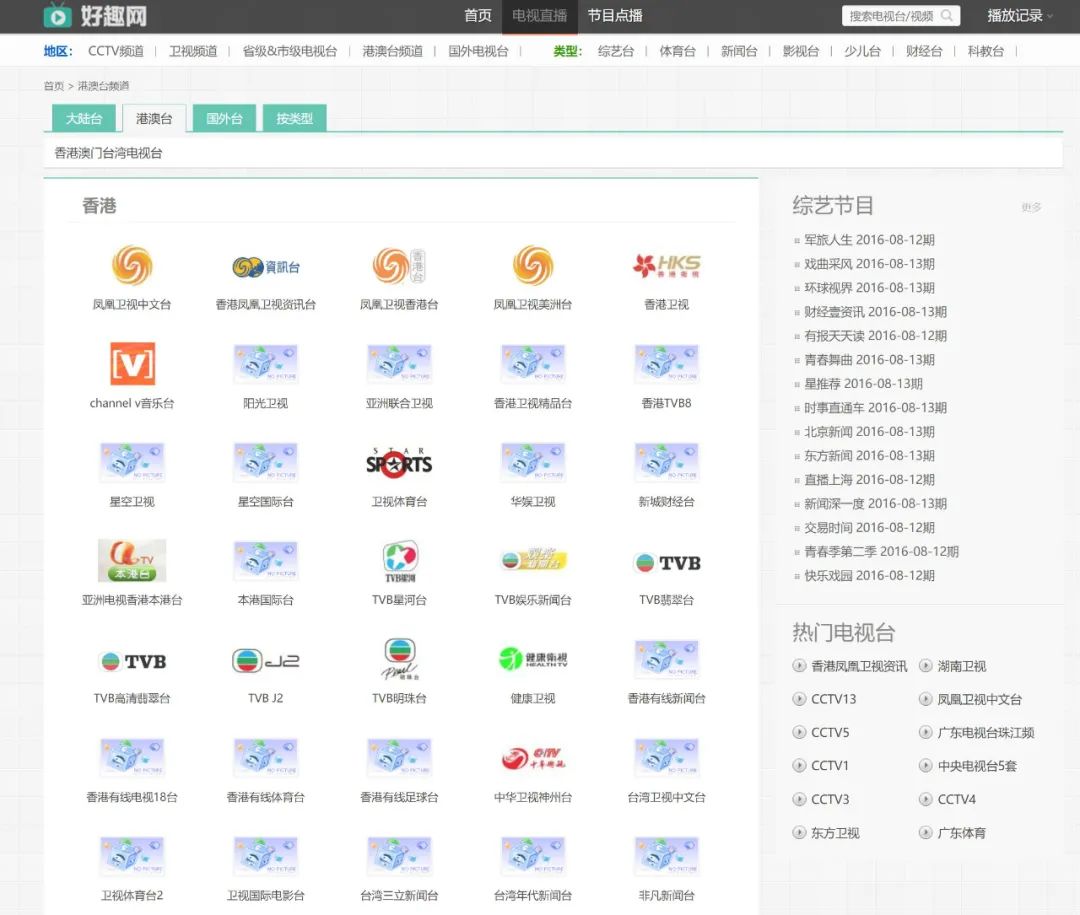1080x915 pixels.
Task: Select the TVB星河台 logo
Action: point(399,561)
